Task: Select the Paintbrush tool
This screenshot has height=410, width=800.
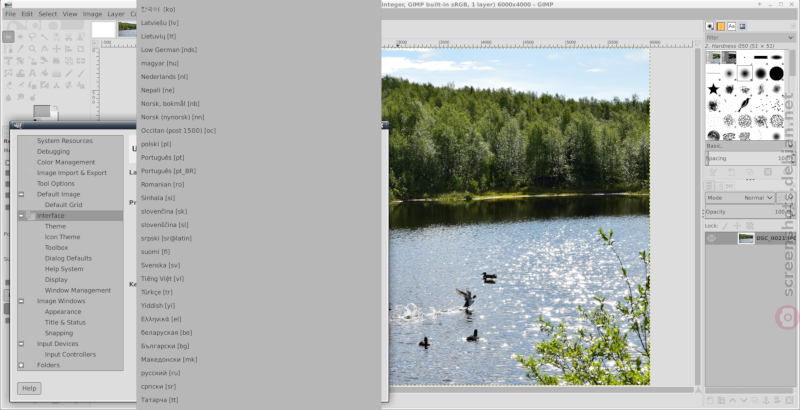Action: point(81,73)
